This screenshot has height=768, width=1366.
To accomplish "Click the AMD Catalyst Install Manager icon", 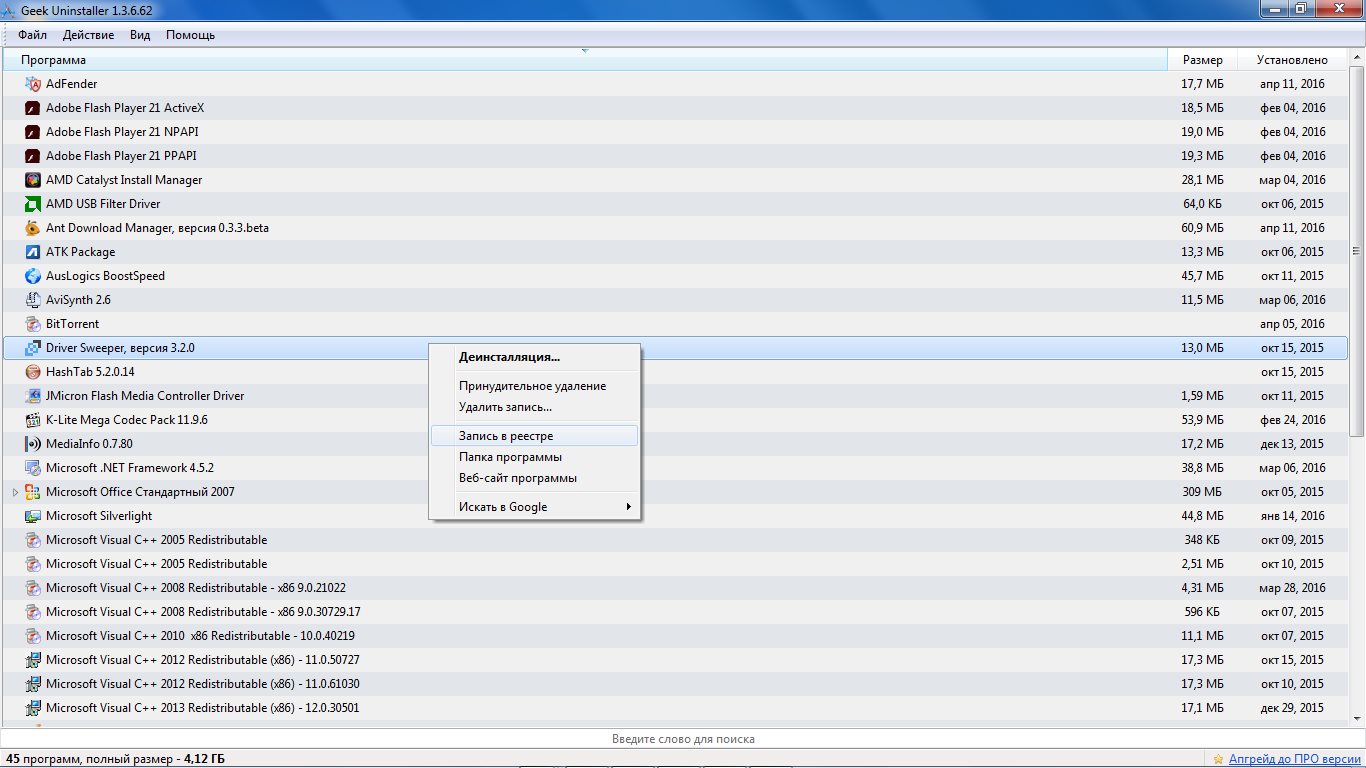I will tap(32, 180).
